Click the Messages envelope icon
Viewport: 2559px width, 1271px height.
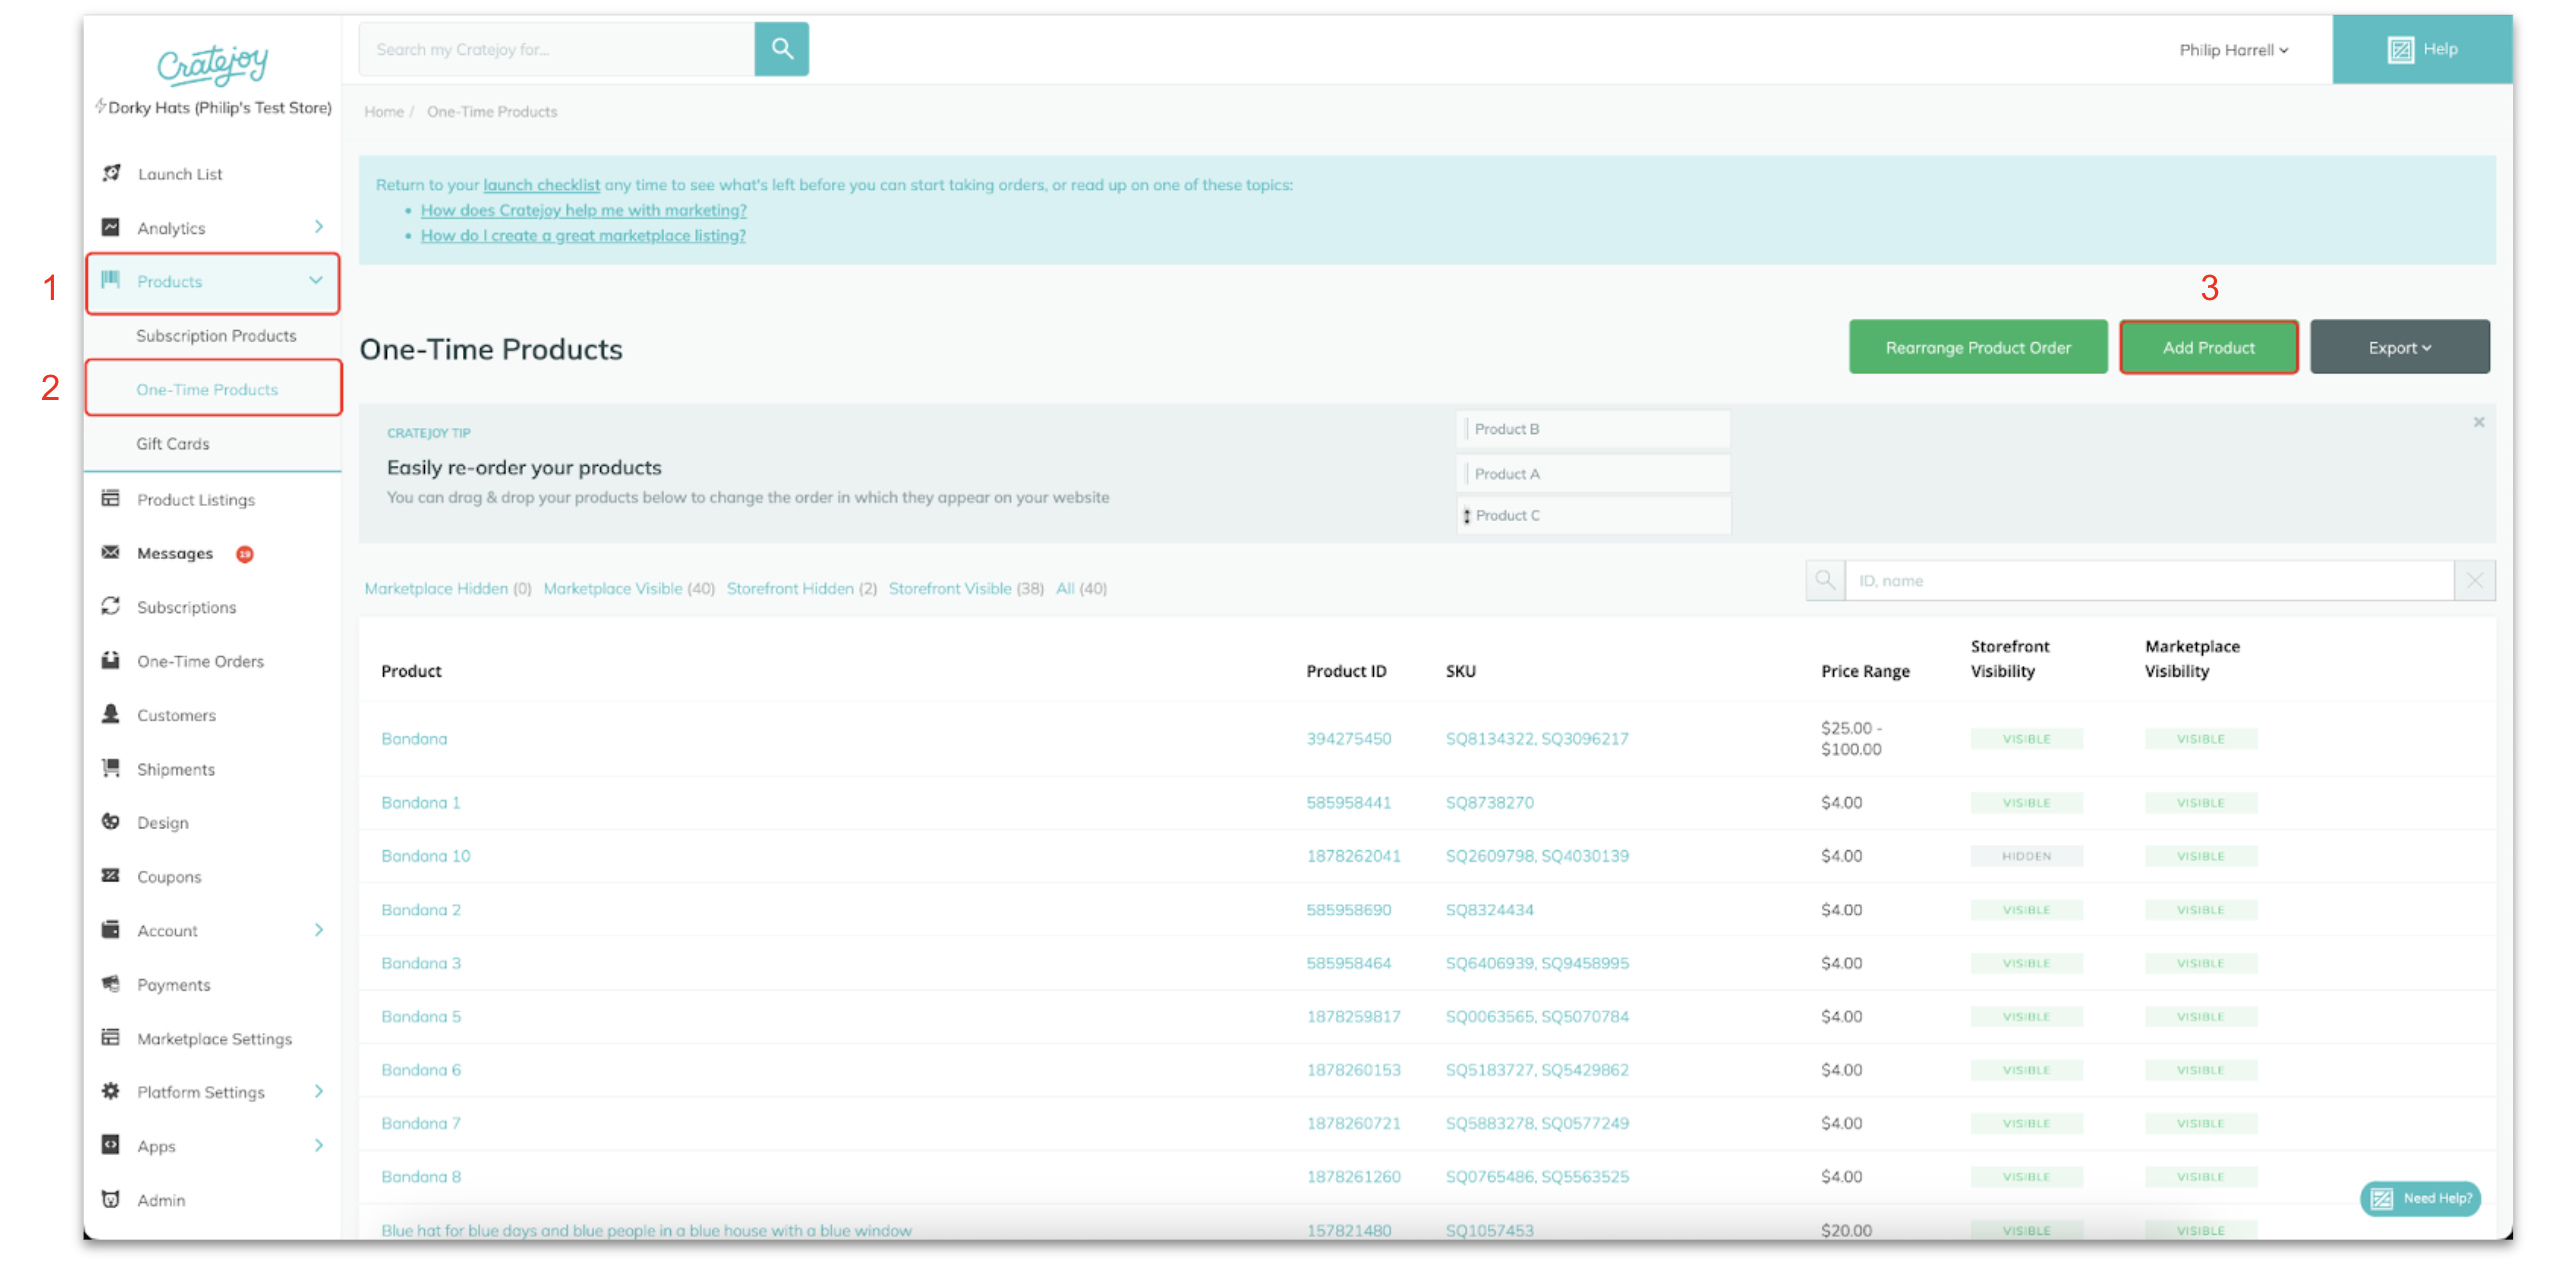[111, 553]
